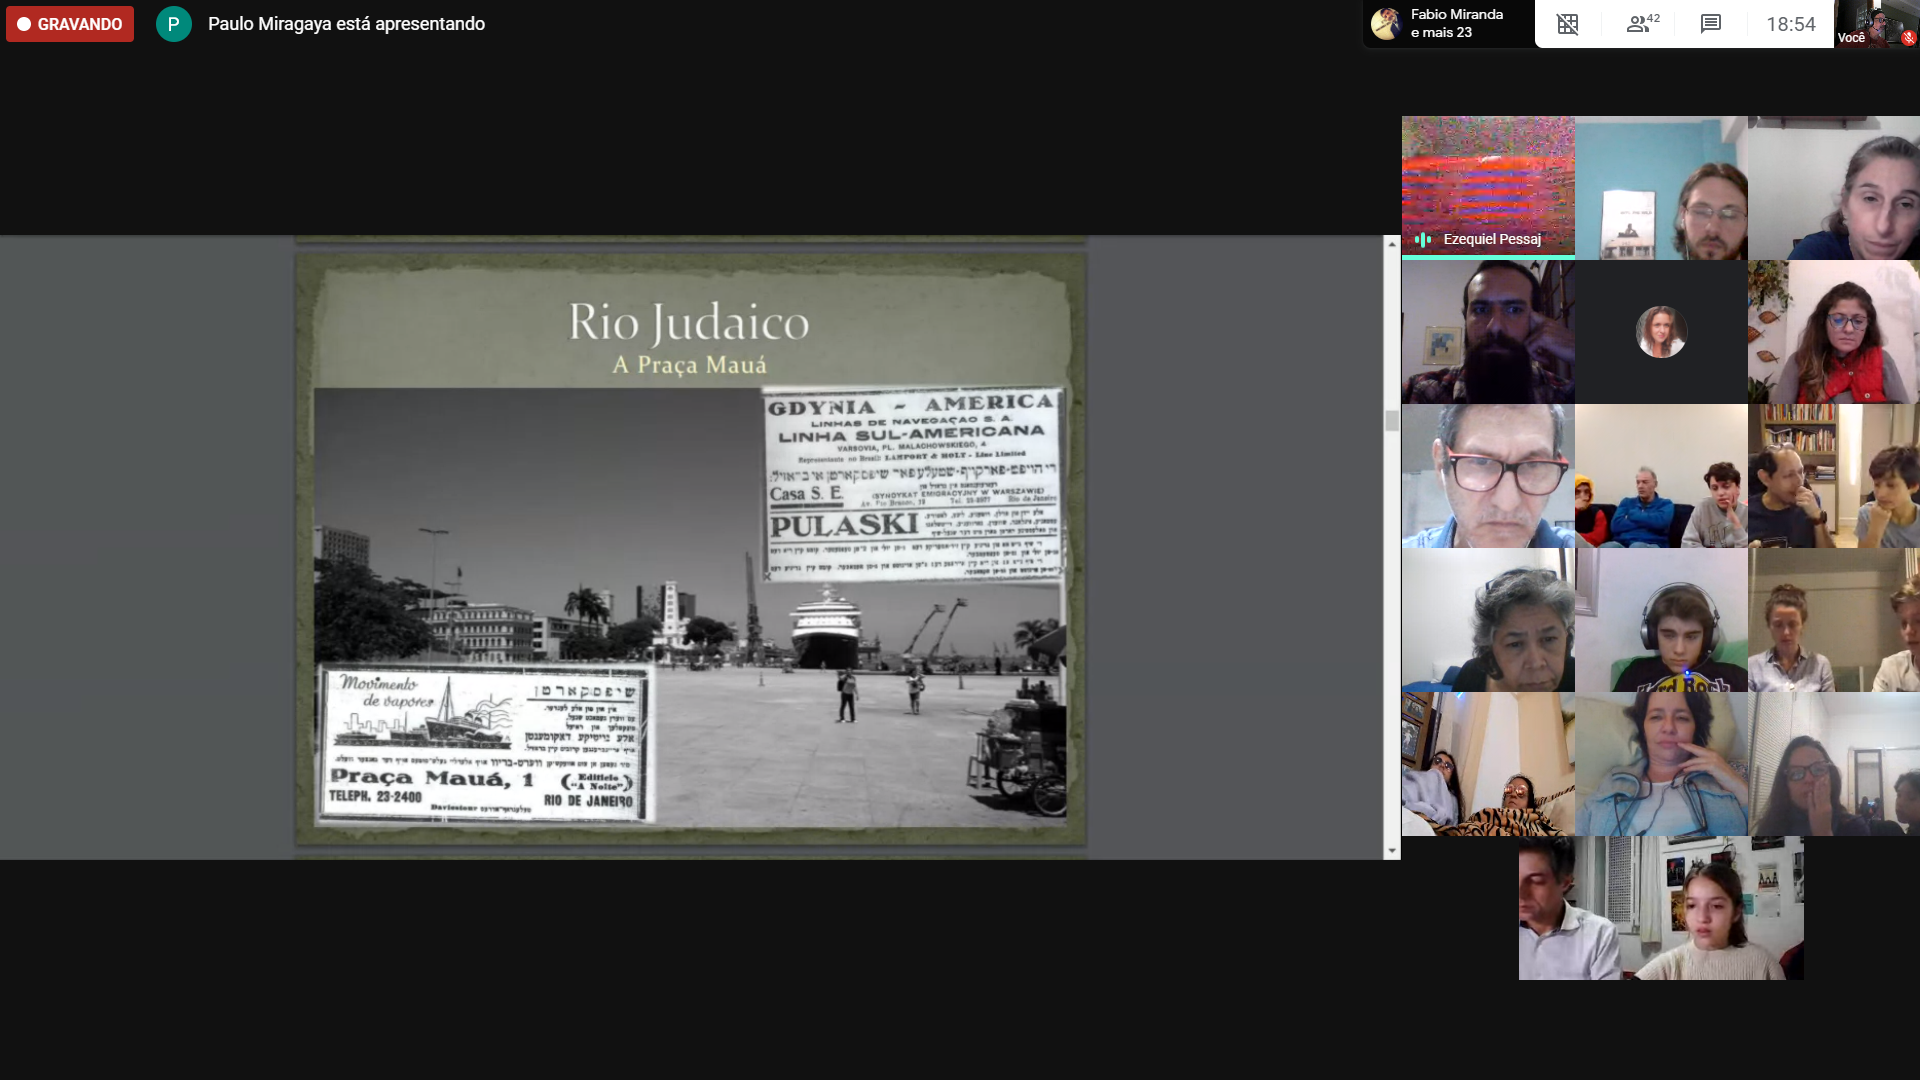This screenshot has width=1920, height=1080.
Task: Click the presenter avatar letter P
Action: [174, 24]
